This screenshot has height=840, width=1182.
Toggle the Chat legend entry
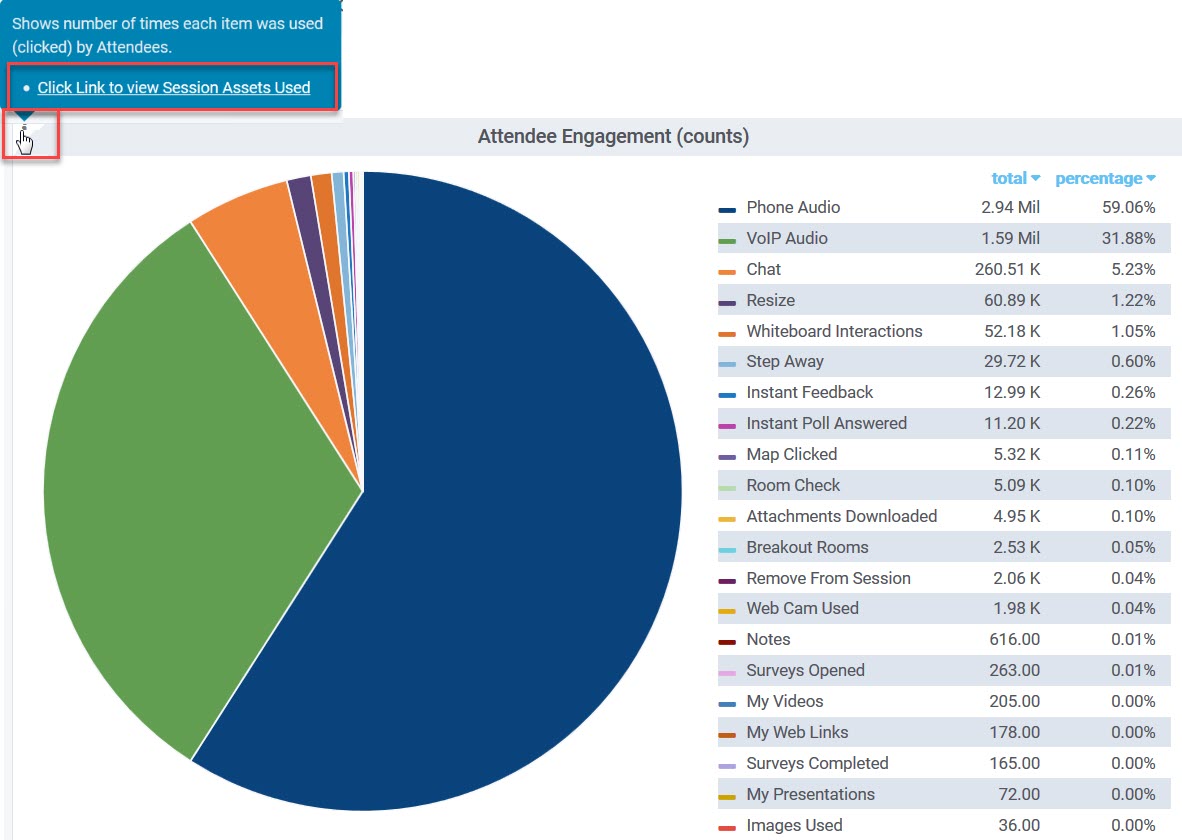pos(763,270)
